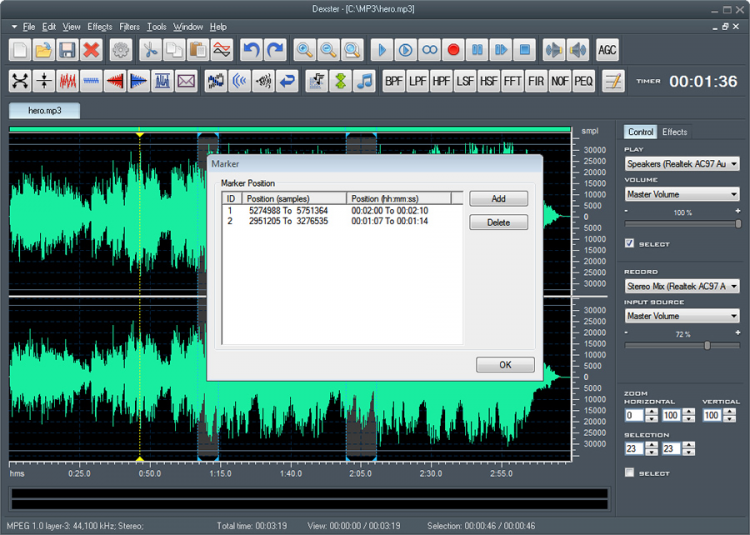Click the red Record button
This screenshot has width=750, height=535.
[x=453, y=49]
